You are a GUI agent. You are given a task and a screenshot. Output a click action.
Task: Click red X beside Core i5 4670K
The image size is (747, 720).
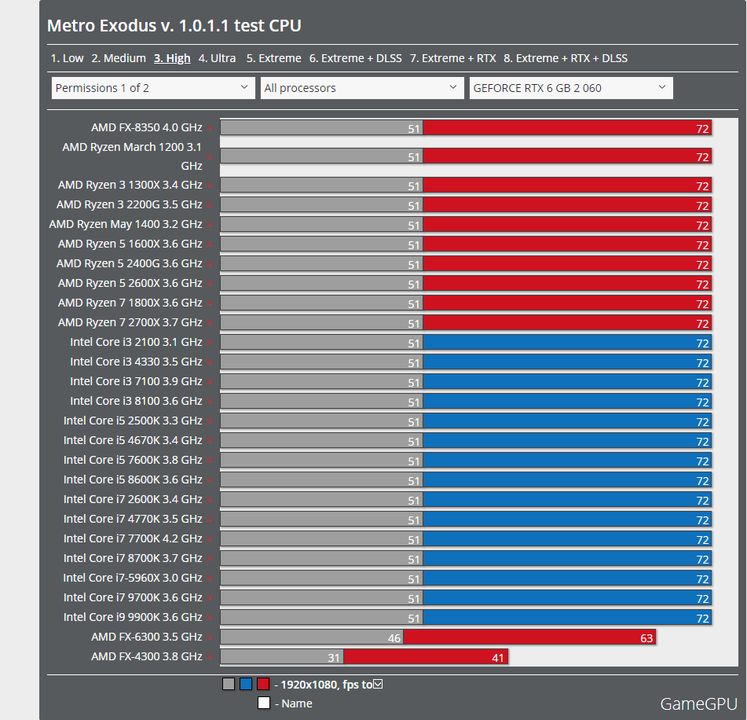(210, 441)
